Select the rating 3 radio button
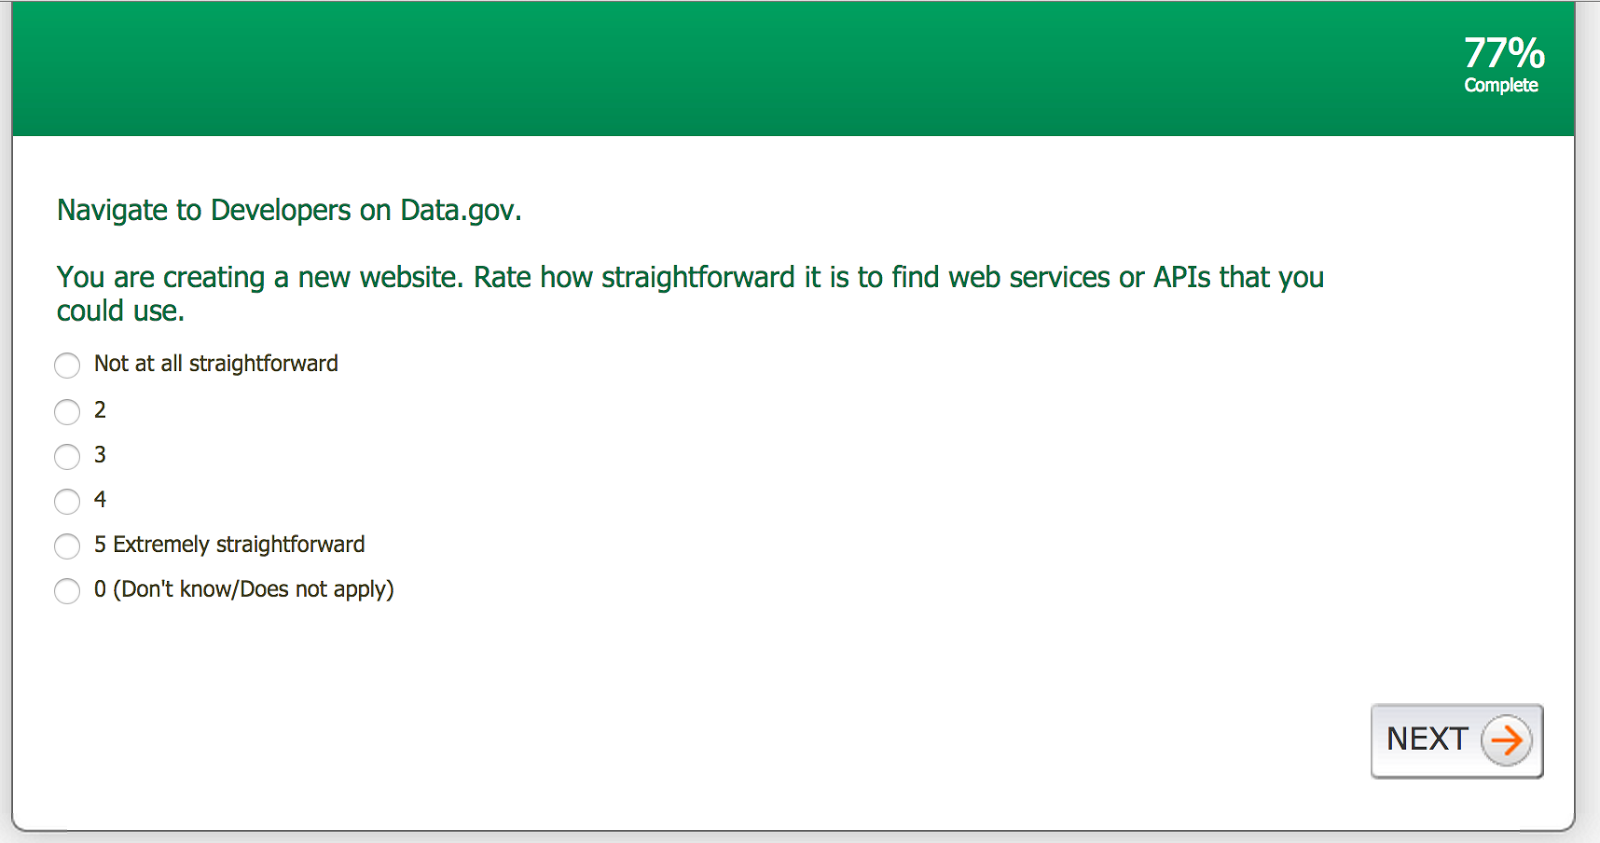This screenshot has width=1600, height=843. tap(67, 456)
